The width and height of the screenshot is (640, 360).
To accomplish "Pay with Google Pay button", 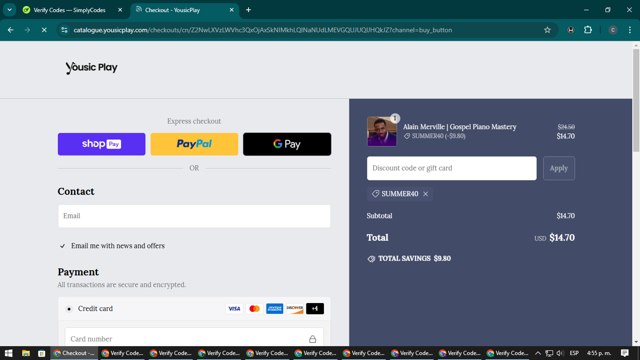I will pos(287,144).
